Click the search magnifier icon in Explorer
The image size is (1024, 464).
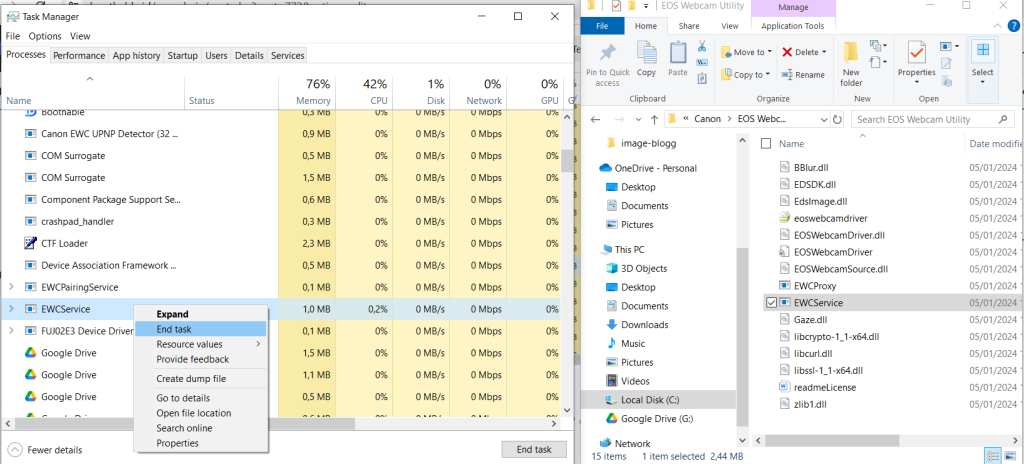[1003, 119]
